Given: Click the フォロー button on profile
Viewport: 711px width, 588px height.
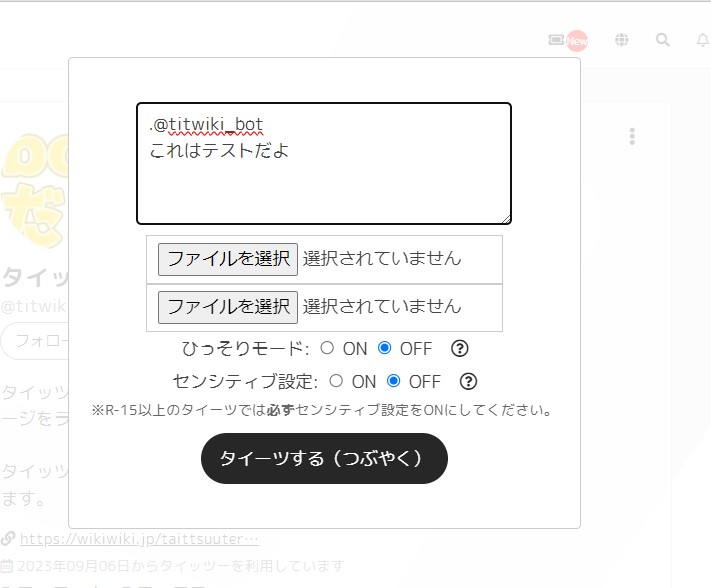Looking at the screenshot, I should (x=35, y=341).
